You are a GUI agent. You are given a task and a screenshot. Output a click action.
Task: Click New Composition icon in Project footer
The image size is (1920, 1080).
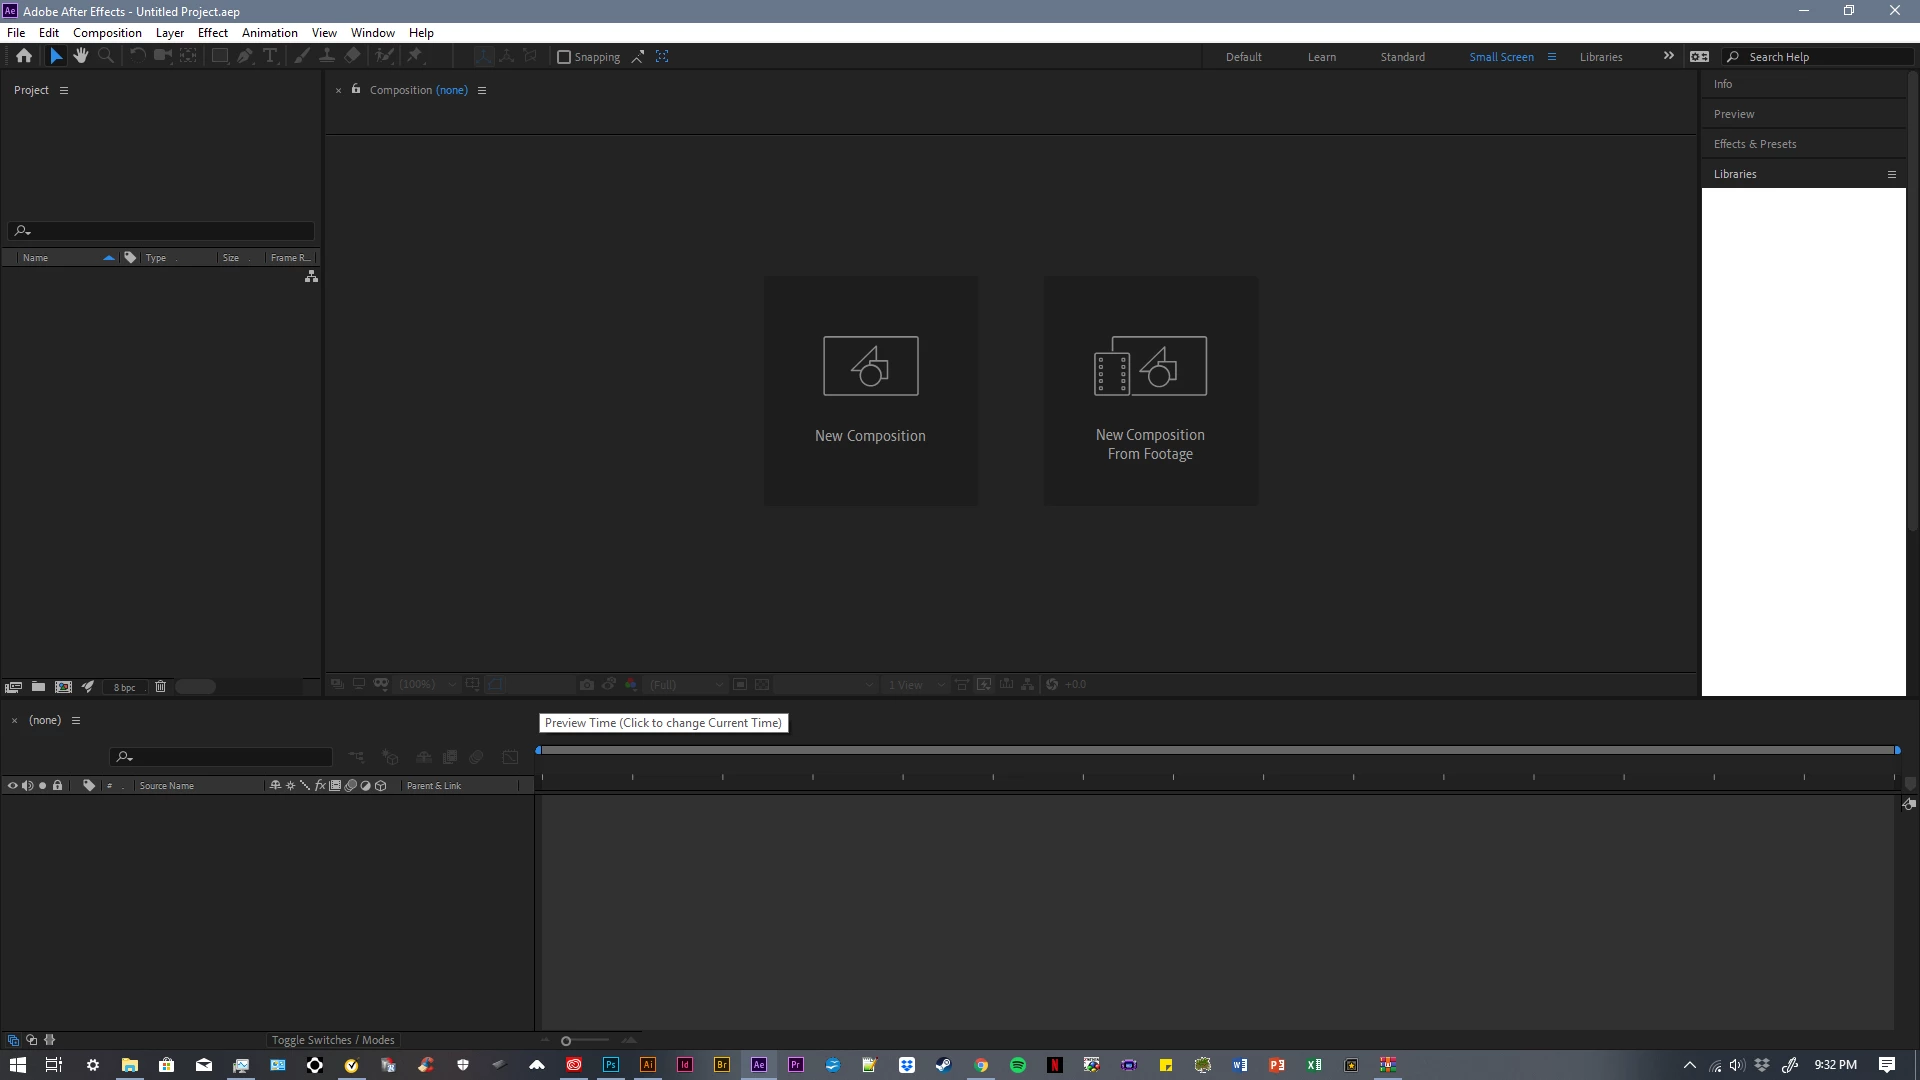63,687
